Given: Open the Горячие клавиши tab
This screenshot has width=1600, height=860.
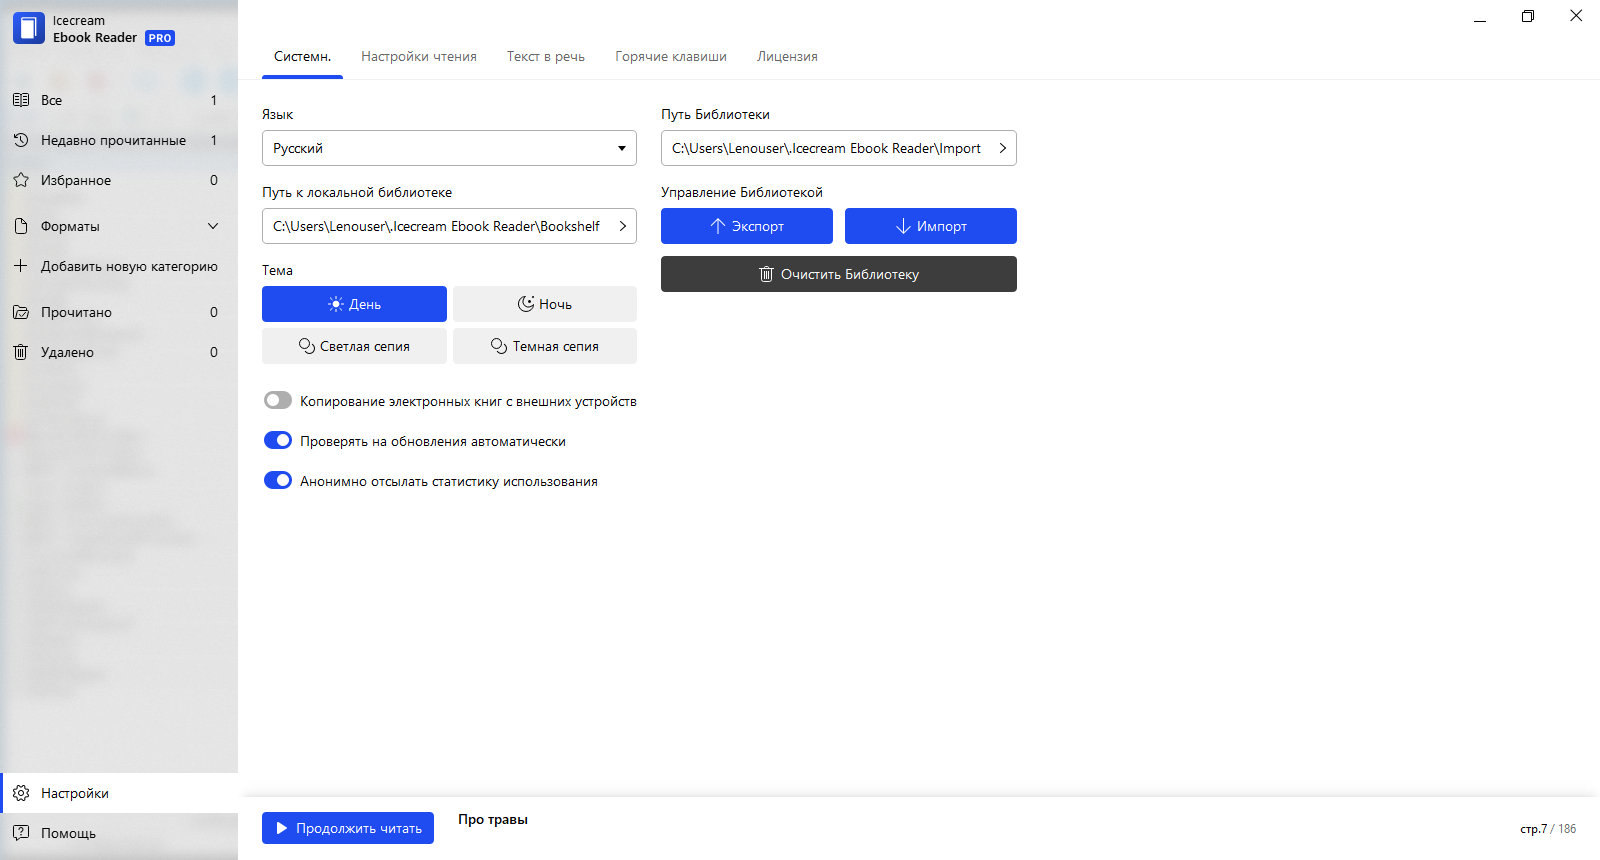Looking at the screenshot, I should point(671,57).
